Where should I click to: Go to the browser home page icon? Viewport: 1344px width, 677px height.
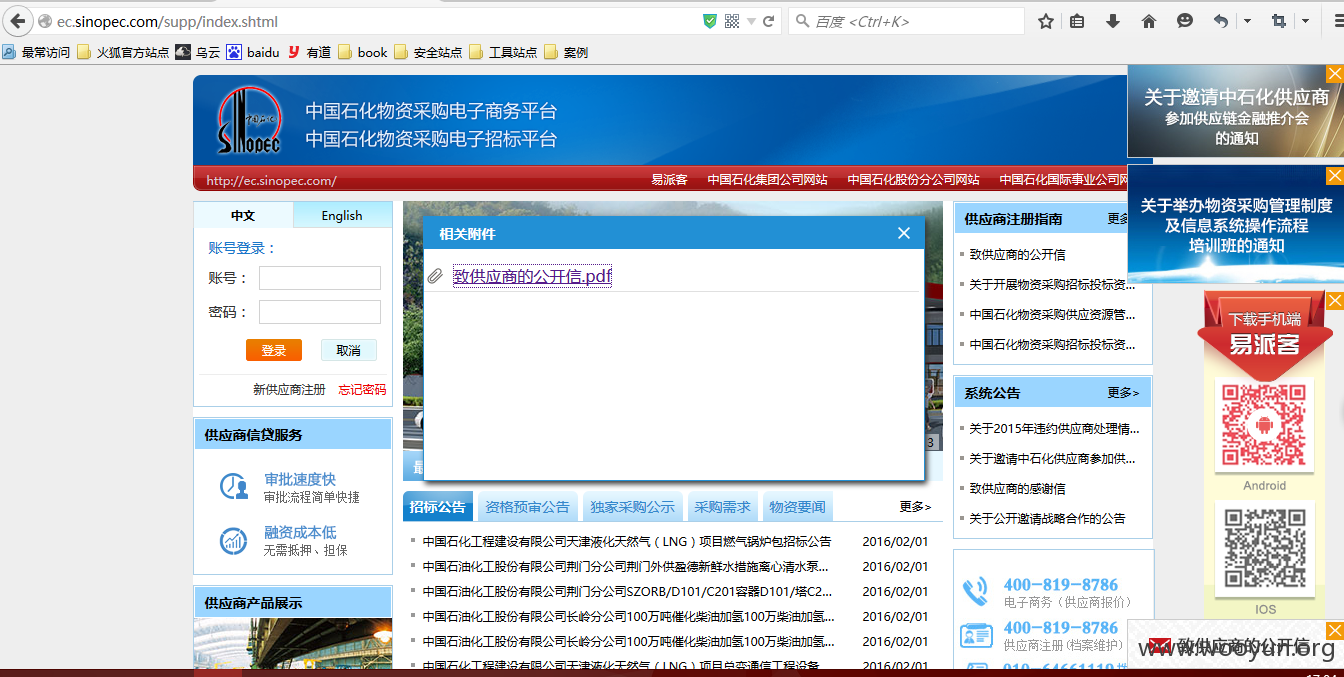(x=1149, y=21)
